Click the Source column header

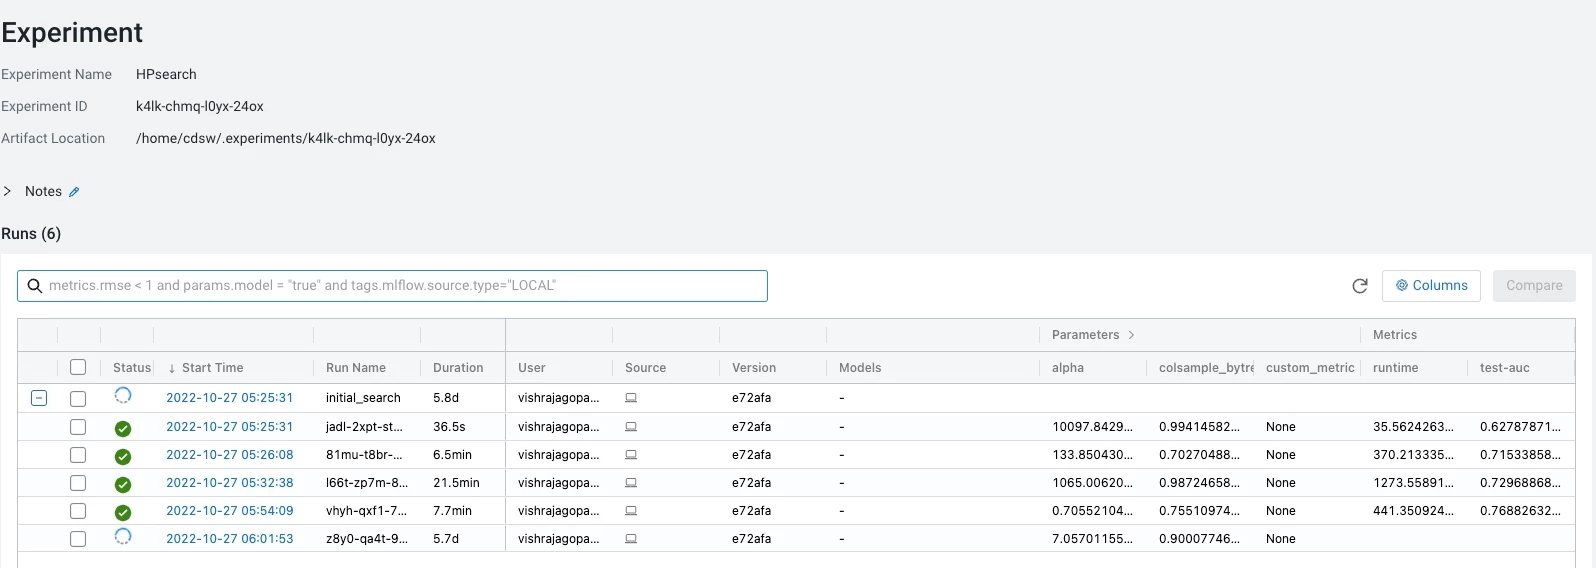645,368
